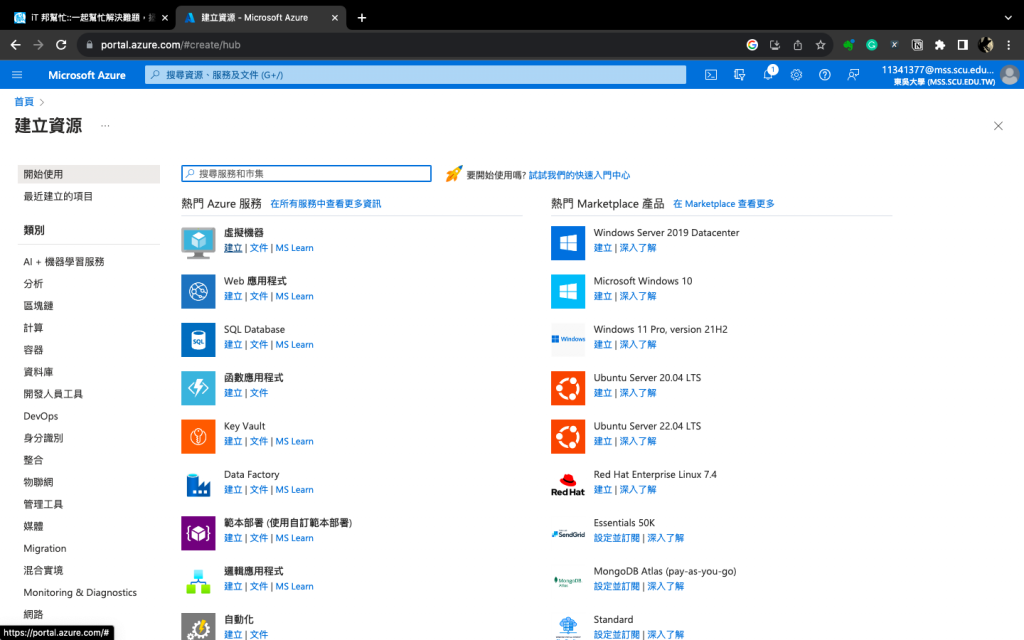The image size is (1024, 640).
Task: Click the SendGrid Essentials 50K logo
Action: click(568, 534)
